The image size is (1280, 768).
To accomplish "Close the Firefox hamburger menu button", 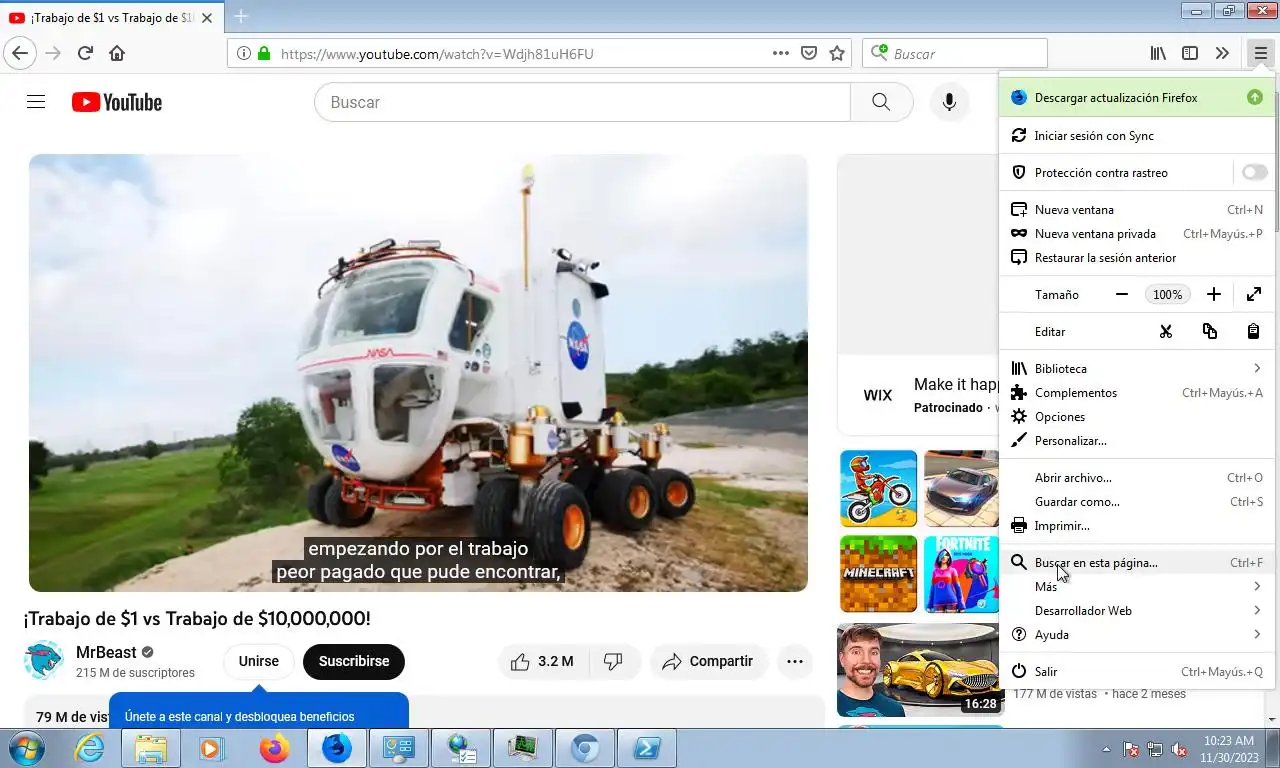I will [1260, 53].
